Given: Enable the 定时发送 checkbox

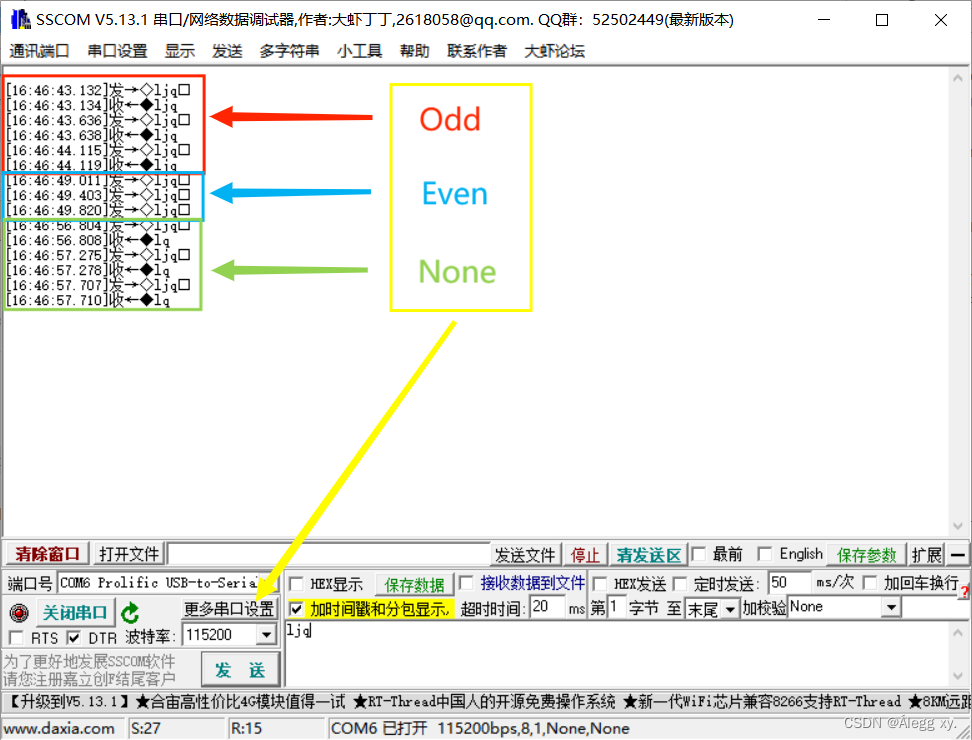Looking at the screenshot, I should click(x=681, y=584).
